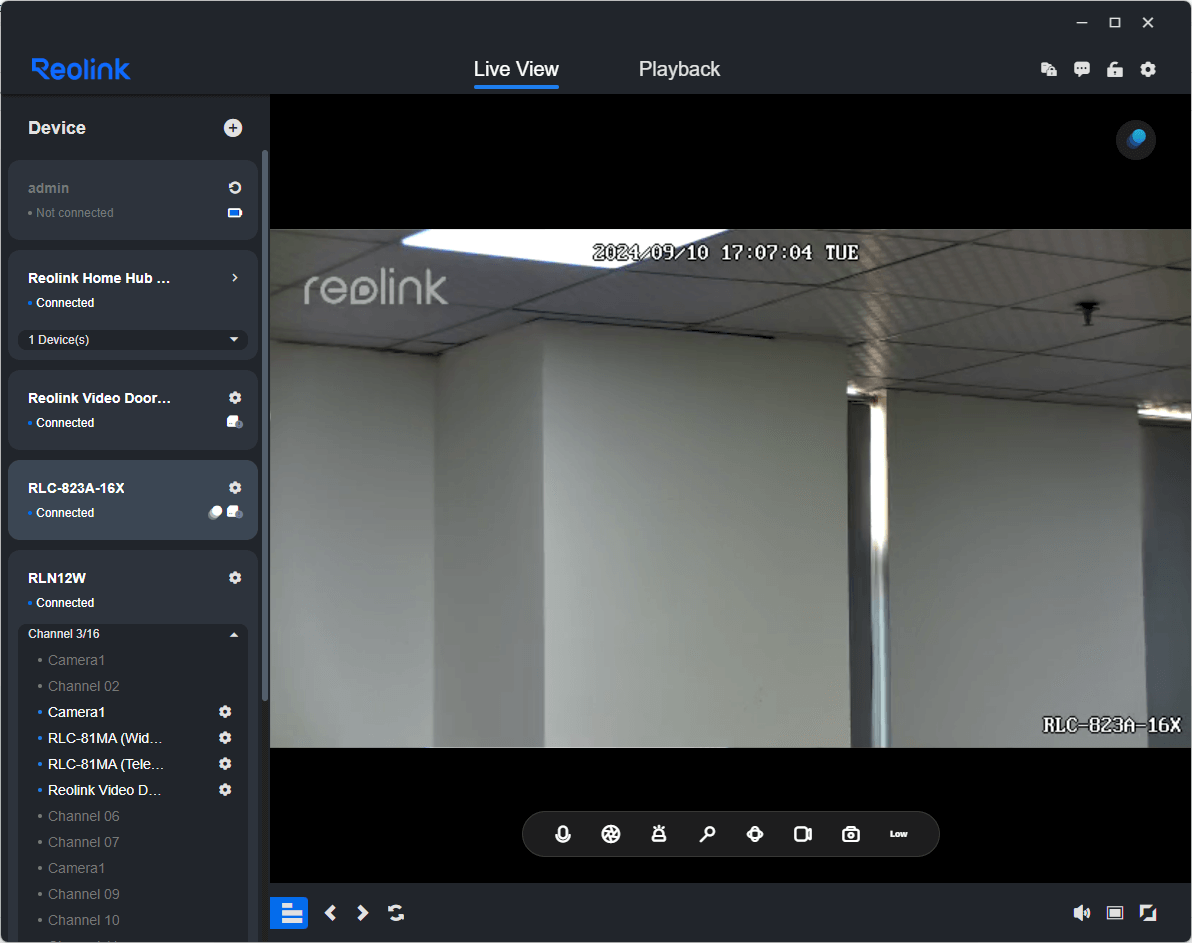Click the live video feed of RLC-823A-16X

point(731,488)
